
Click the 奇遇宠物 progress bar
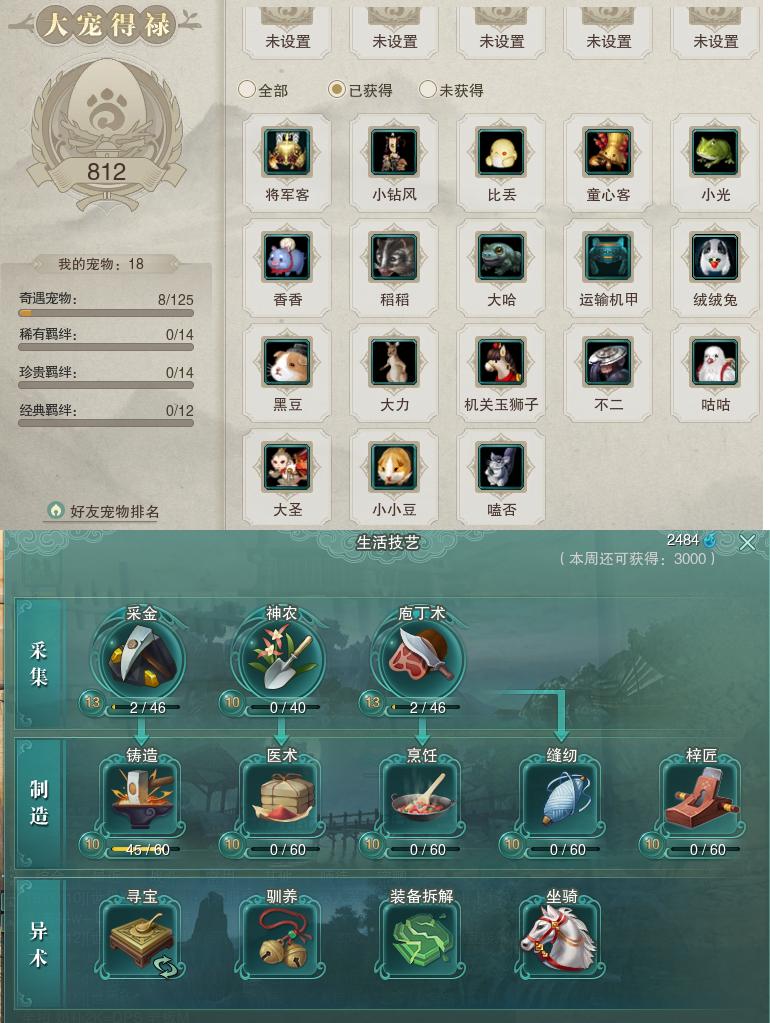[106, 313]
